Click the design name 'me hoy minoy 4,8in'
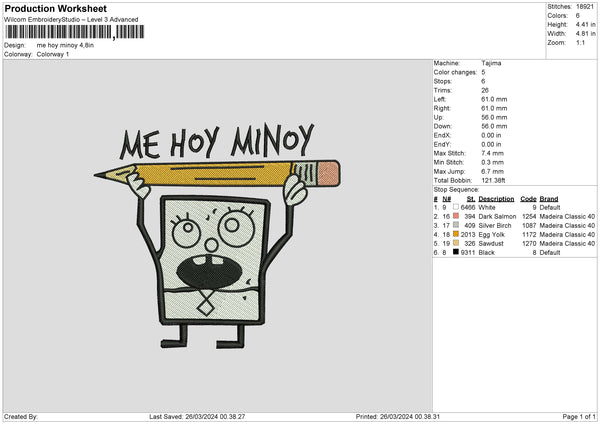The image size is (600, 424). tap(65, 45)
